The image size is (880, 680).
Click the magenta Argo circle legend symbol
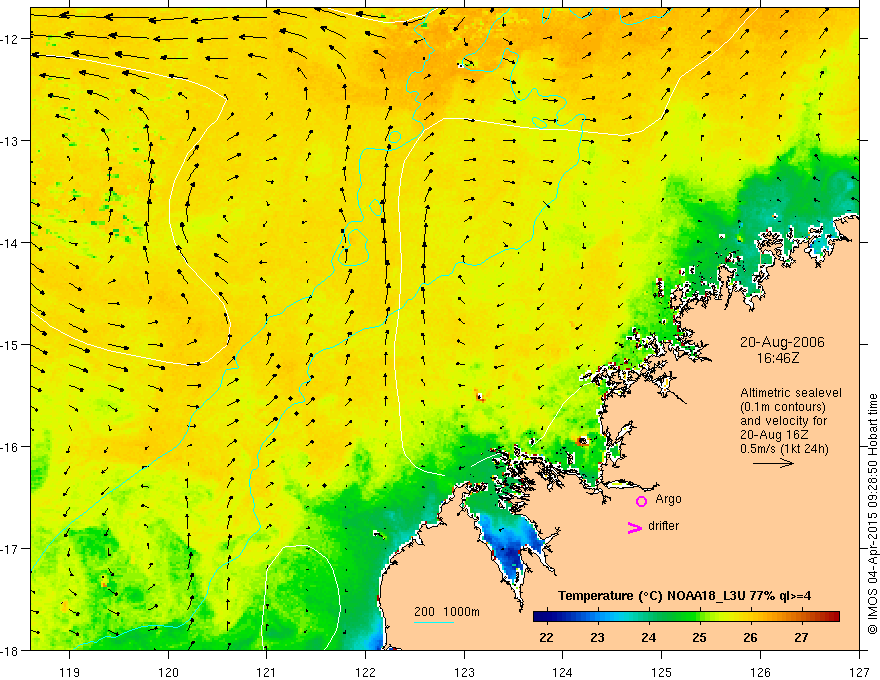pyautogui.click(x=641, y=501)
